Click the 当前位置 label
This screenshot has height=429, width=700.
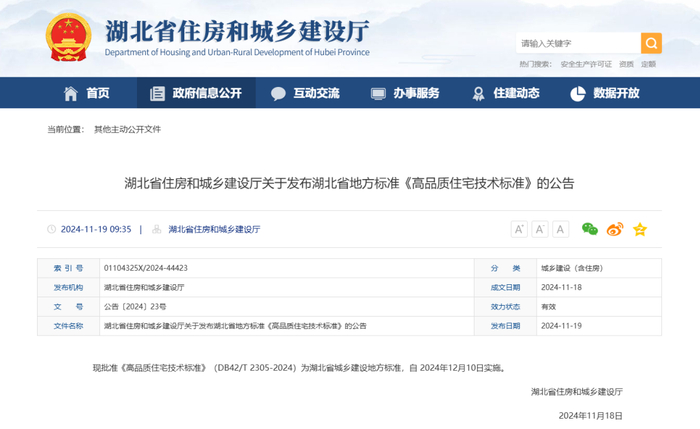(66, 129)
